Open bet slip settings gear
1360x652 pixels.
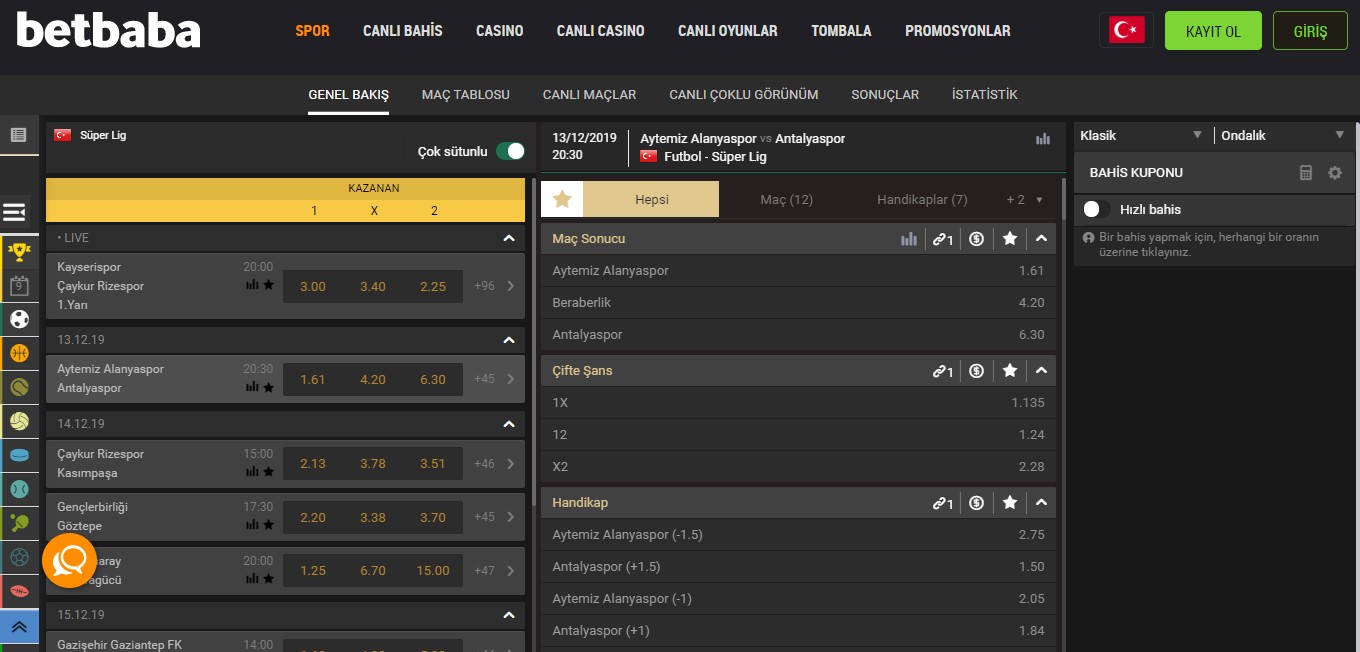point(1335,173)
